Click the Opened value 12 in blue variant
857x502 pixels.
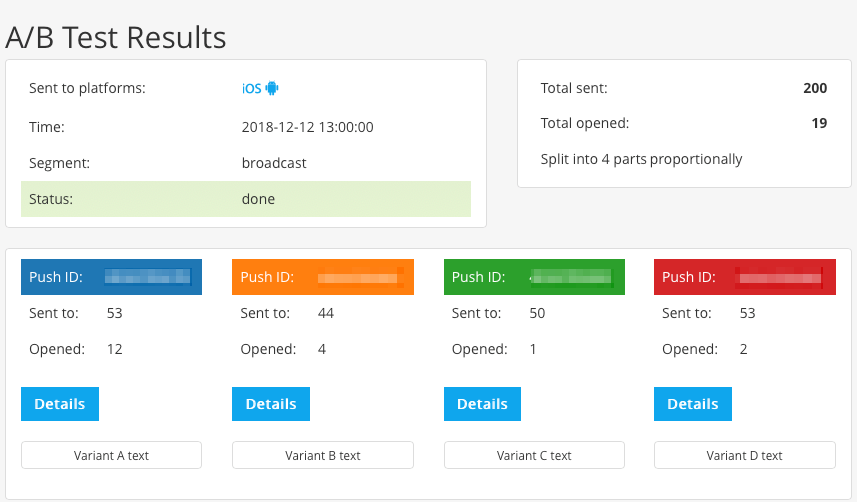[114, 349]
